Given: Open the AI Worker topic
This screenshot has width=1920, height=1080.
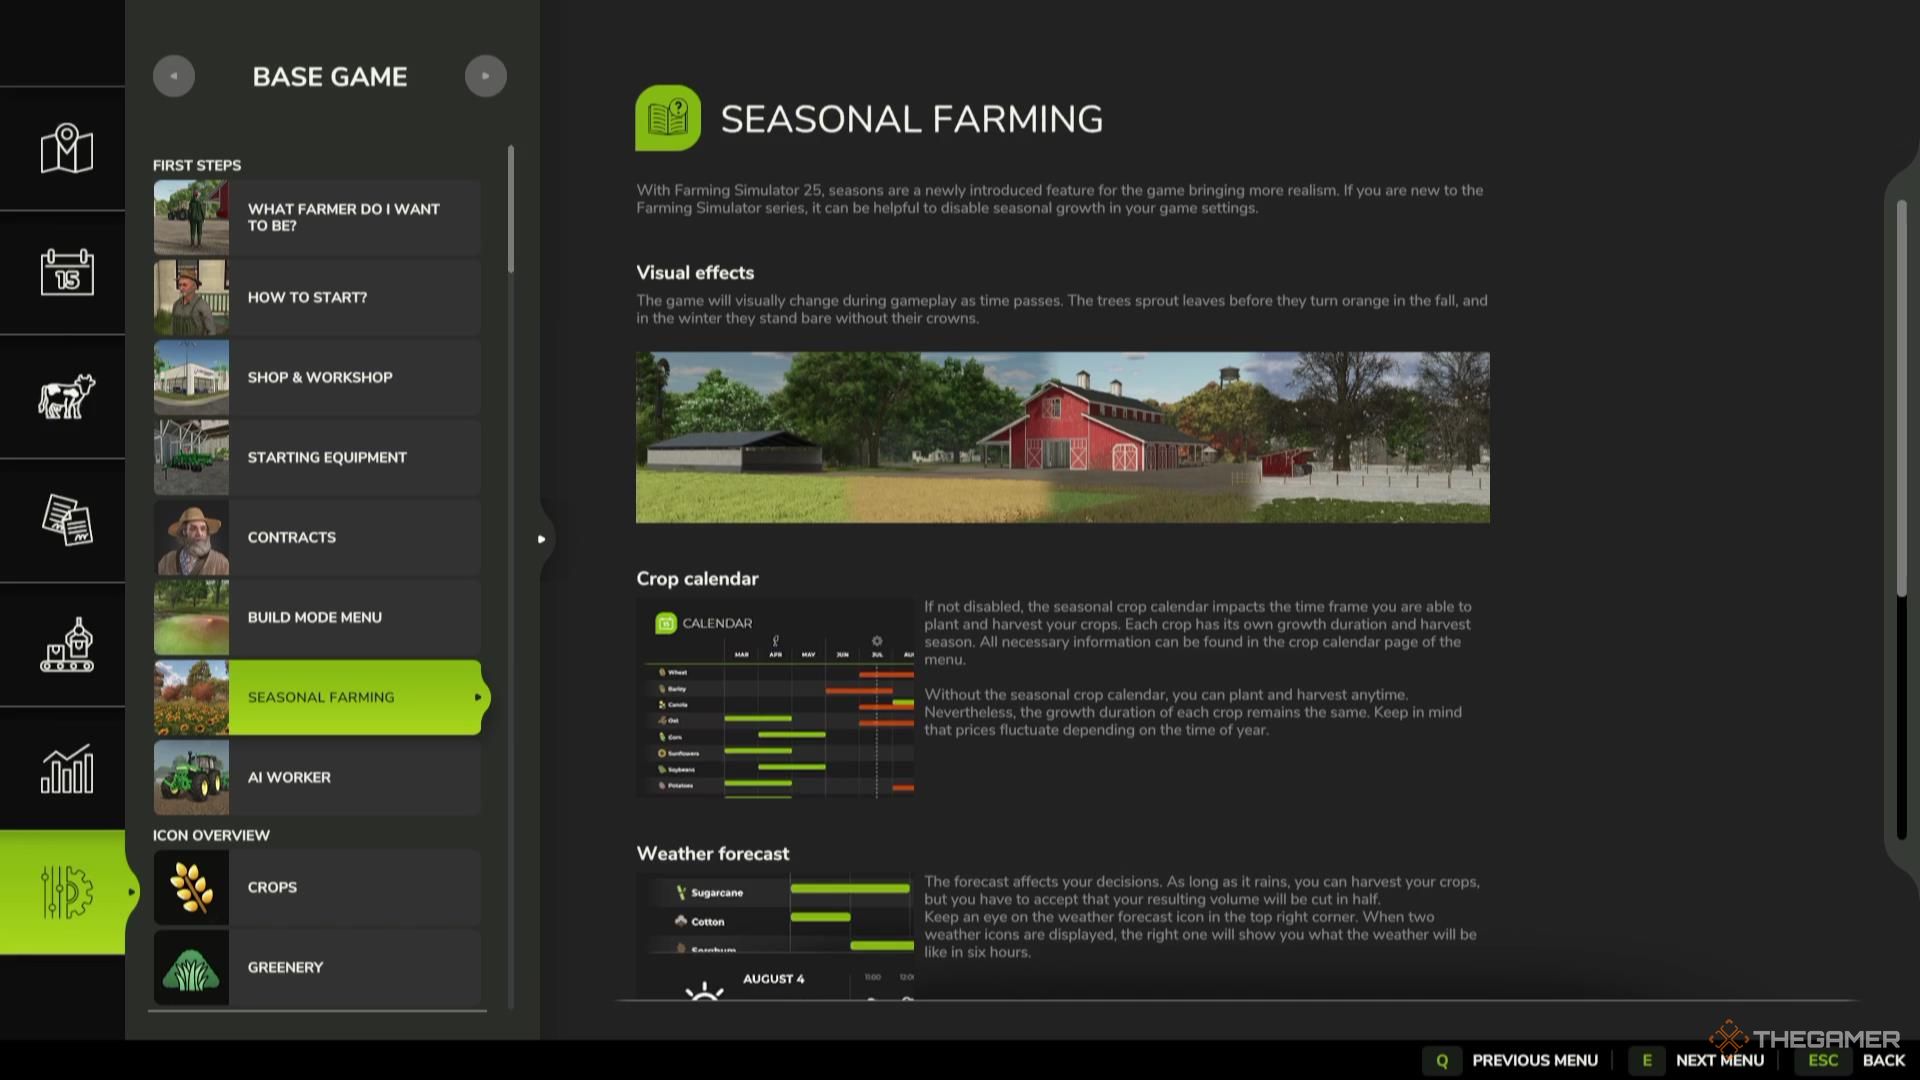Looking at the screenshot, I should pyautogui.click(x=317, y=778).
